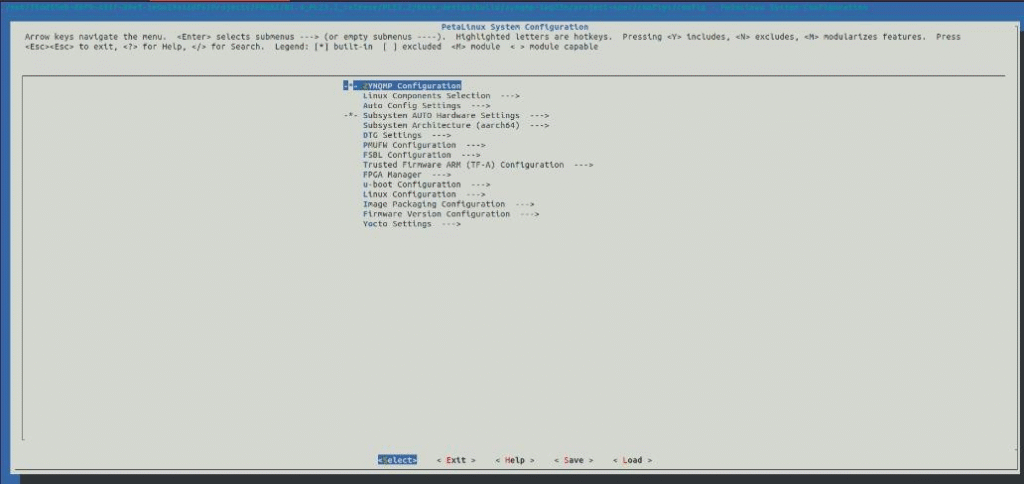
Task: Open u-boot Configuration submenu
Action: 426,184
